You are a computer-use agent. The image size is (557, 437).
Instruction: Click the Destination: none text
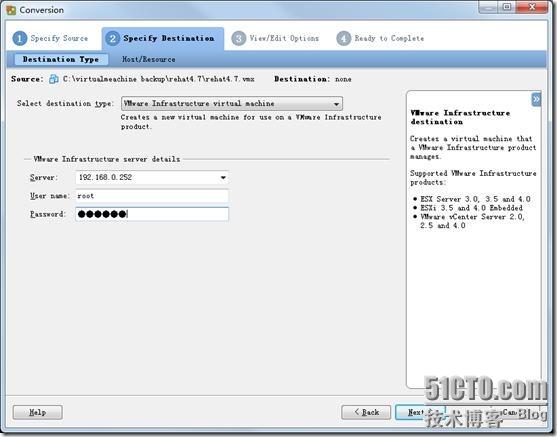pyautogui.click(x=313, y=79)
